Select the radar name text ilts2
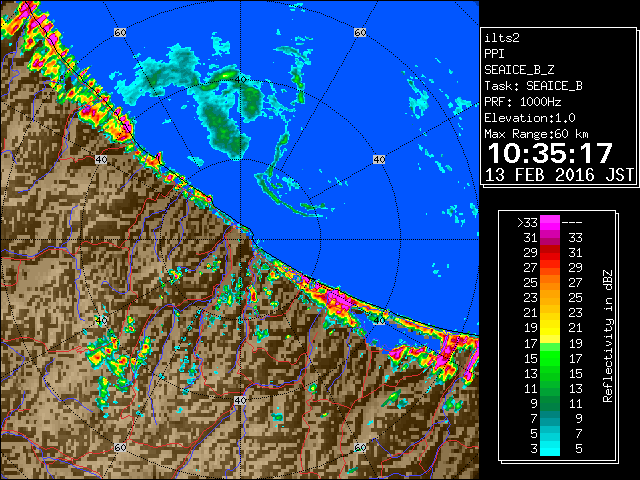This screenshot has height=480, width=640. point(502,38)
